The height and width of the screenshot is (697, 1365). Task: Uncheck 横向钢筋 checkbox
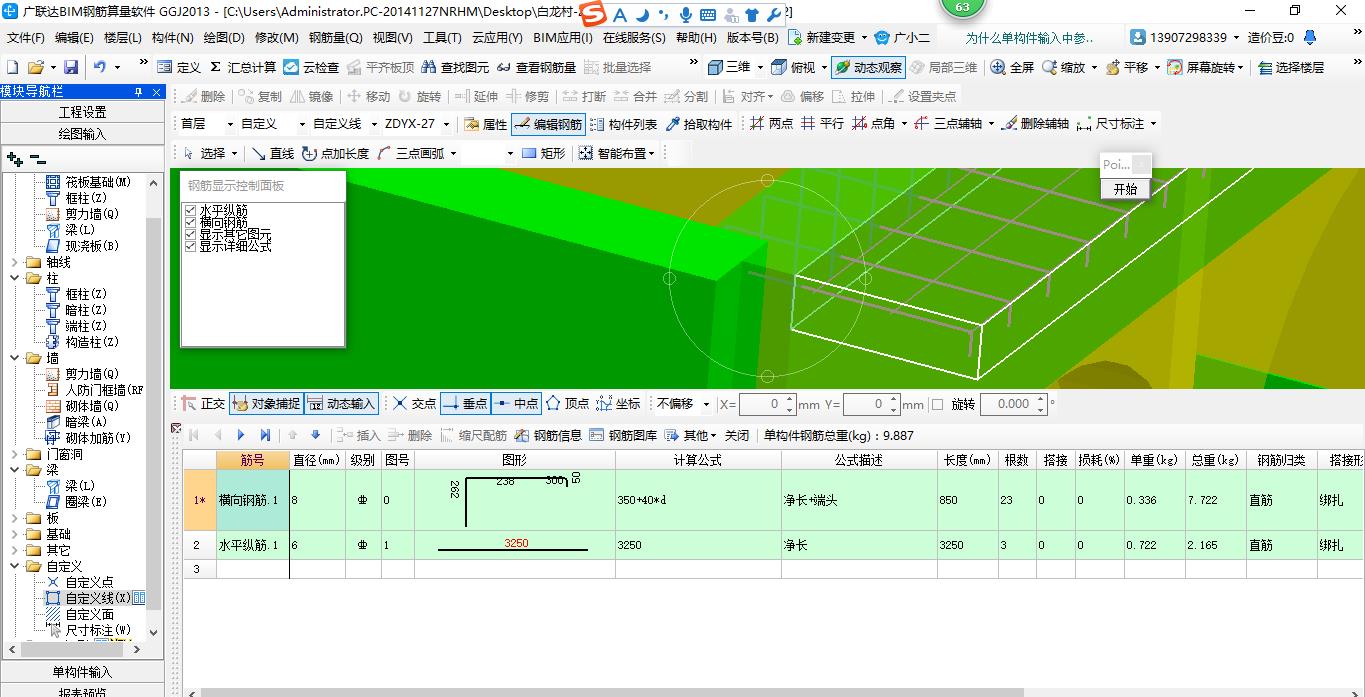point(190,222)
